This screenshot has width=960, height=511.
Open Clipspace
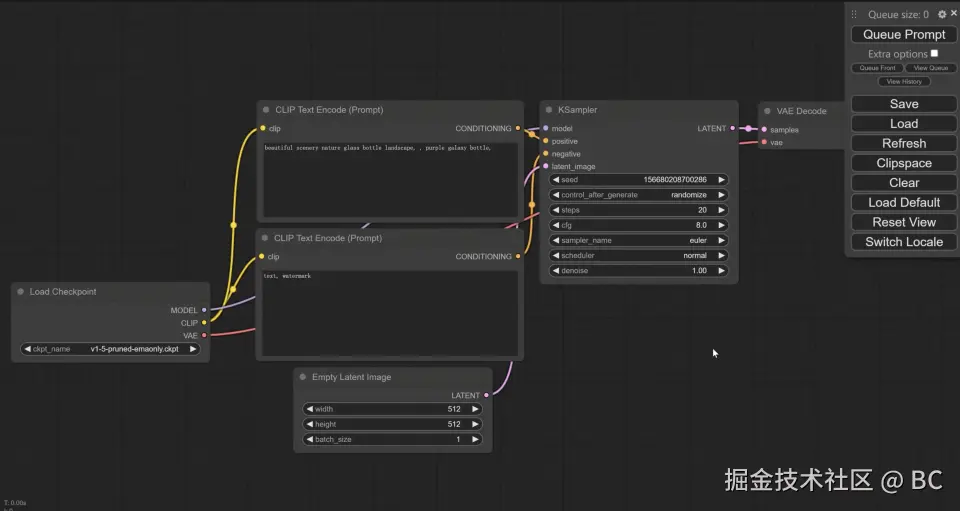coord(904,163)
